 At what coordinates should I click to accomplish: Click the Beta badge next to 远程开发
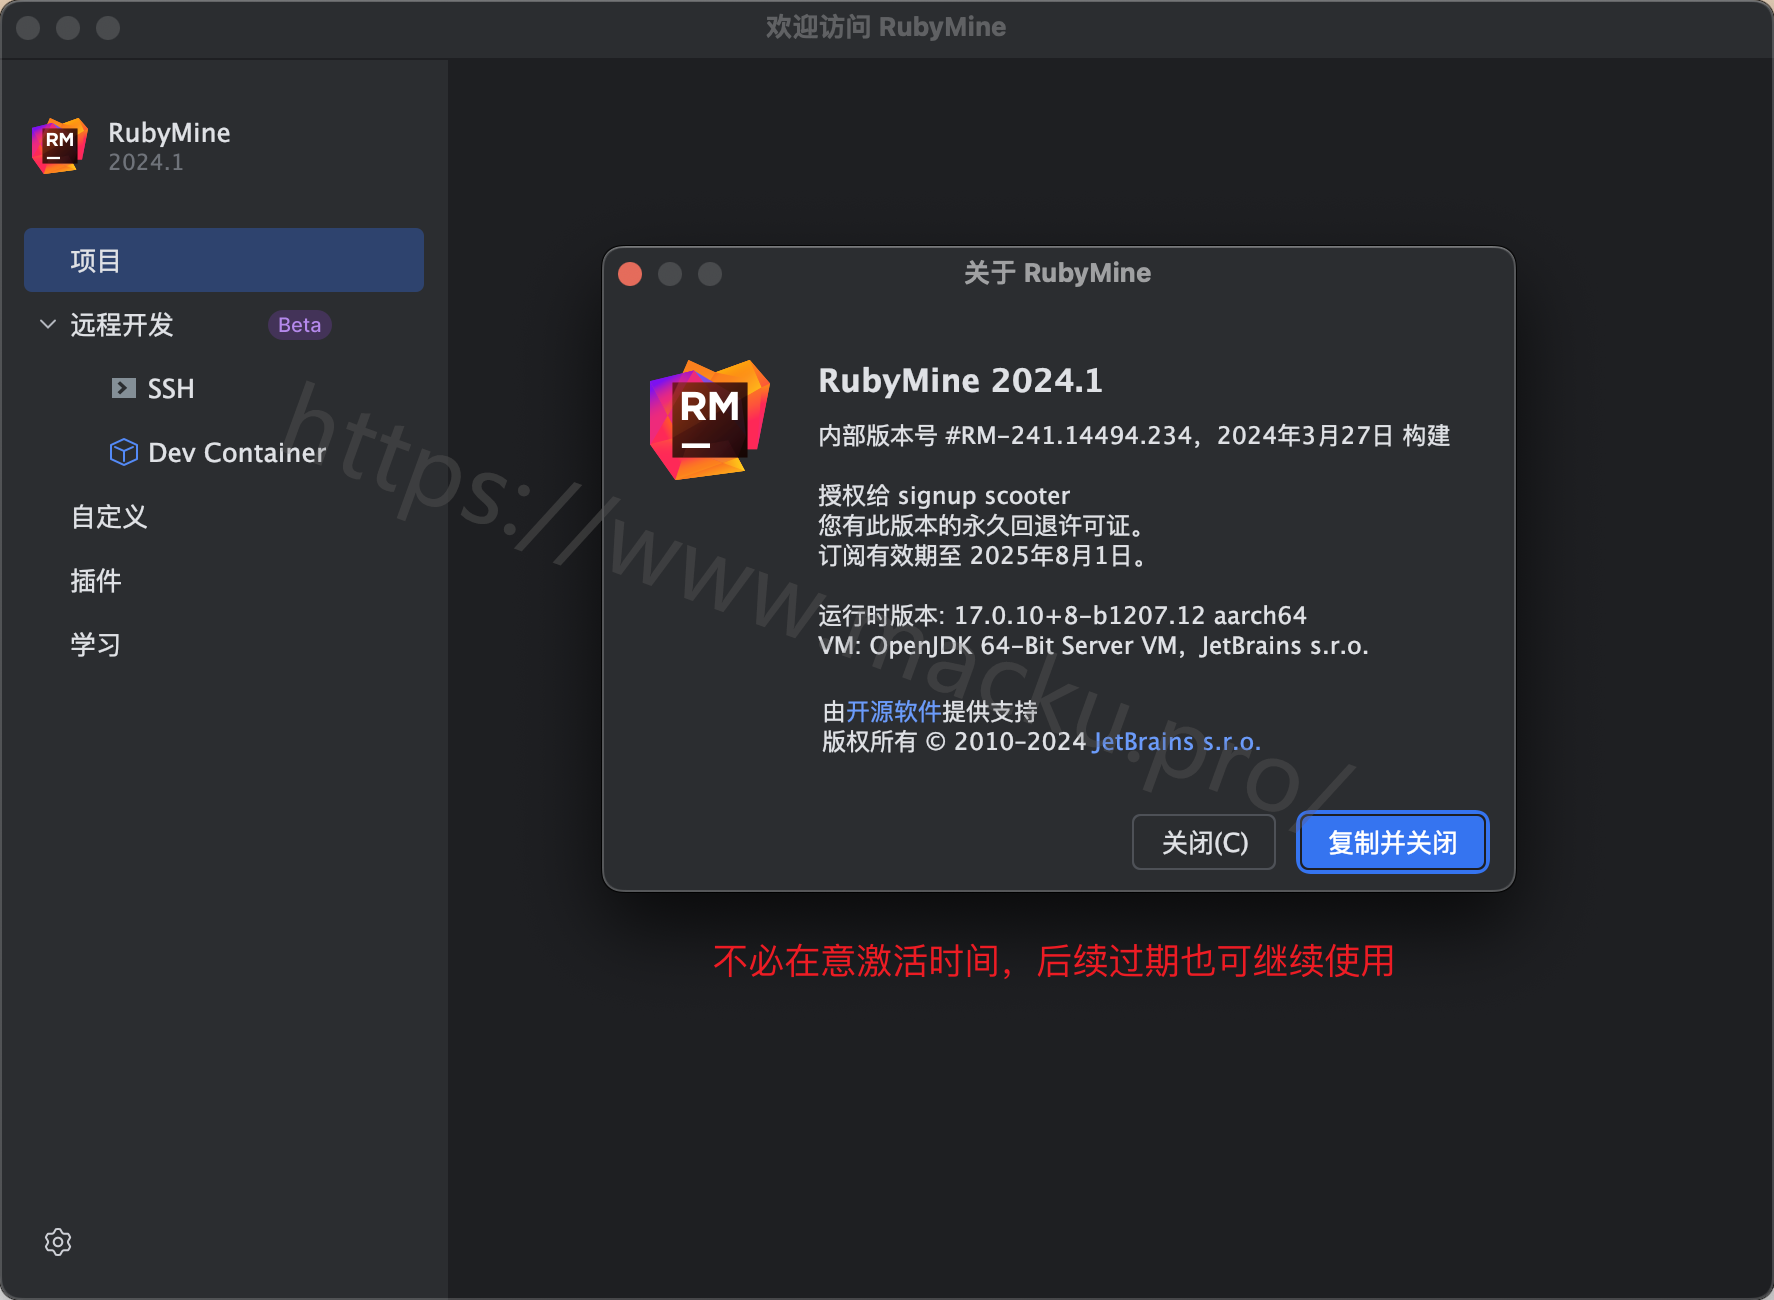click(x=299, y=325)
